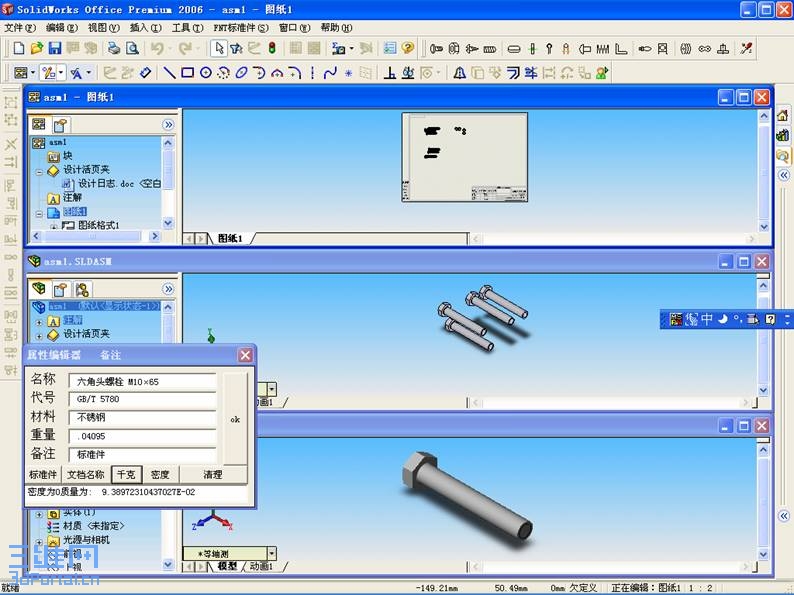794x595 pixels.
Task: Open the 工具 menu
Action: coord(187,27)
